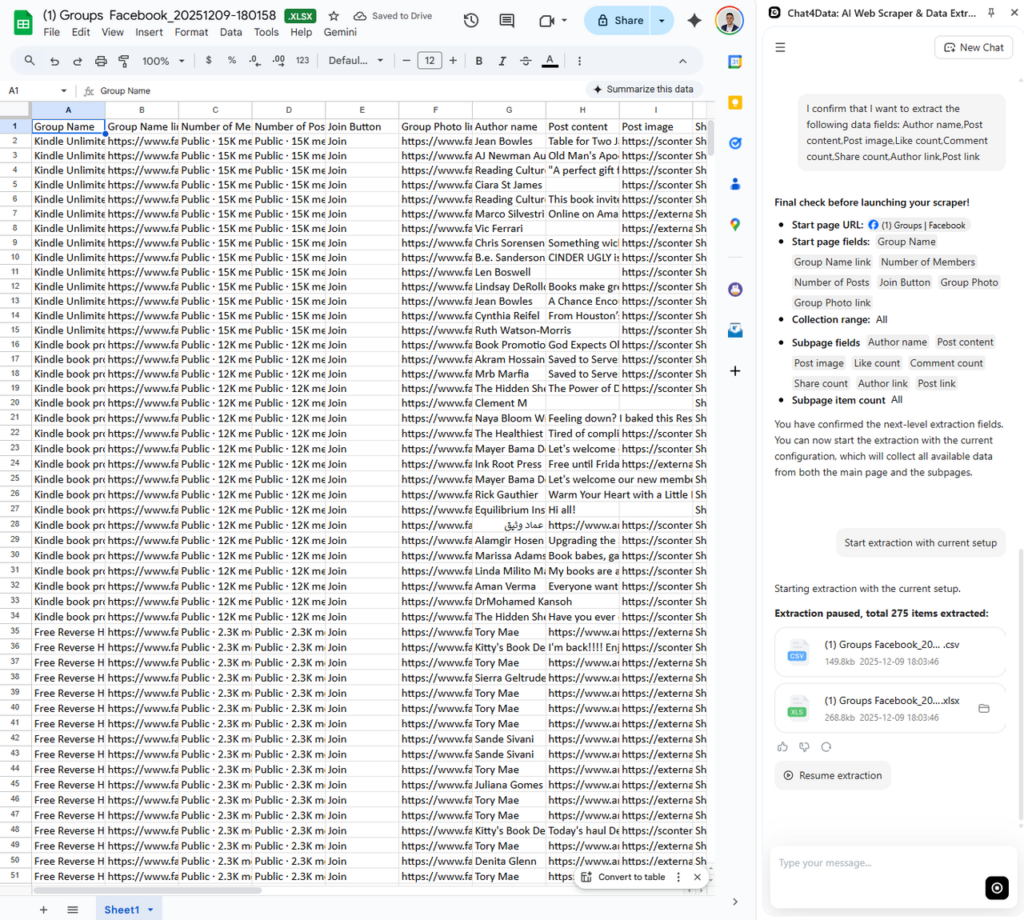
Task: Decrease decimal places
Action: tap(256, 60)
